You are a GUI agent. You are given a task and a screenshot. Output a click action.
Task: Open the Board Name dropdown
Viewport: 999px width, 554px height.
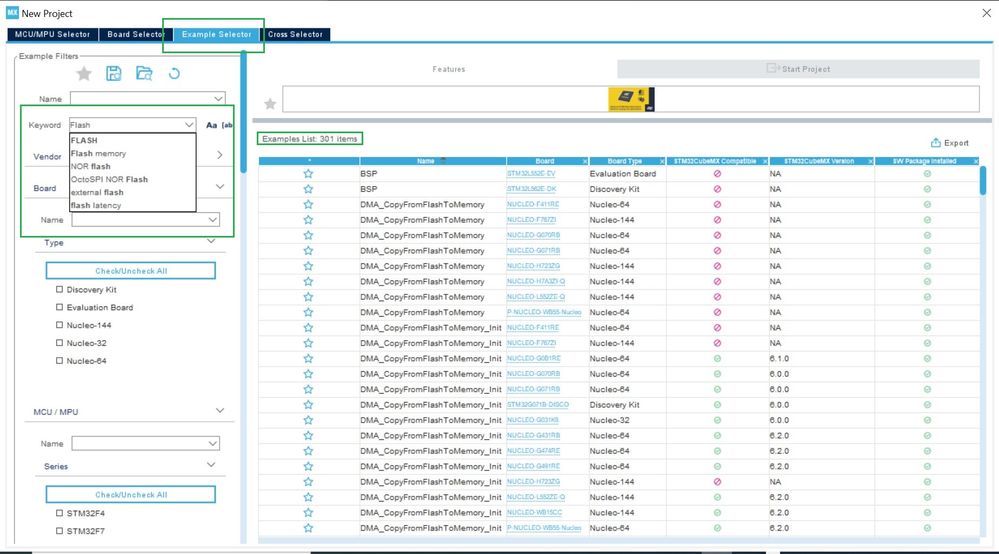213,220
